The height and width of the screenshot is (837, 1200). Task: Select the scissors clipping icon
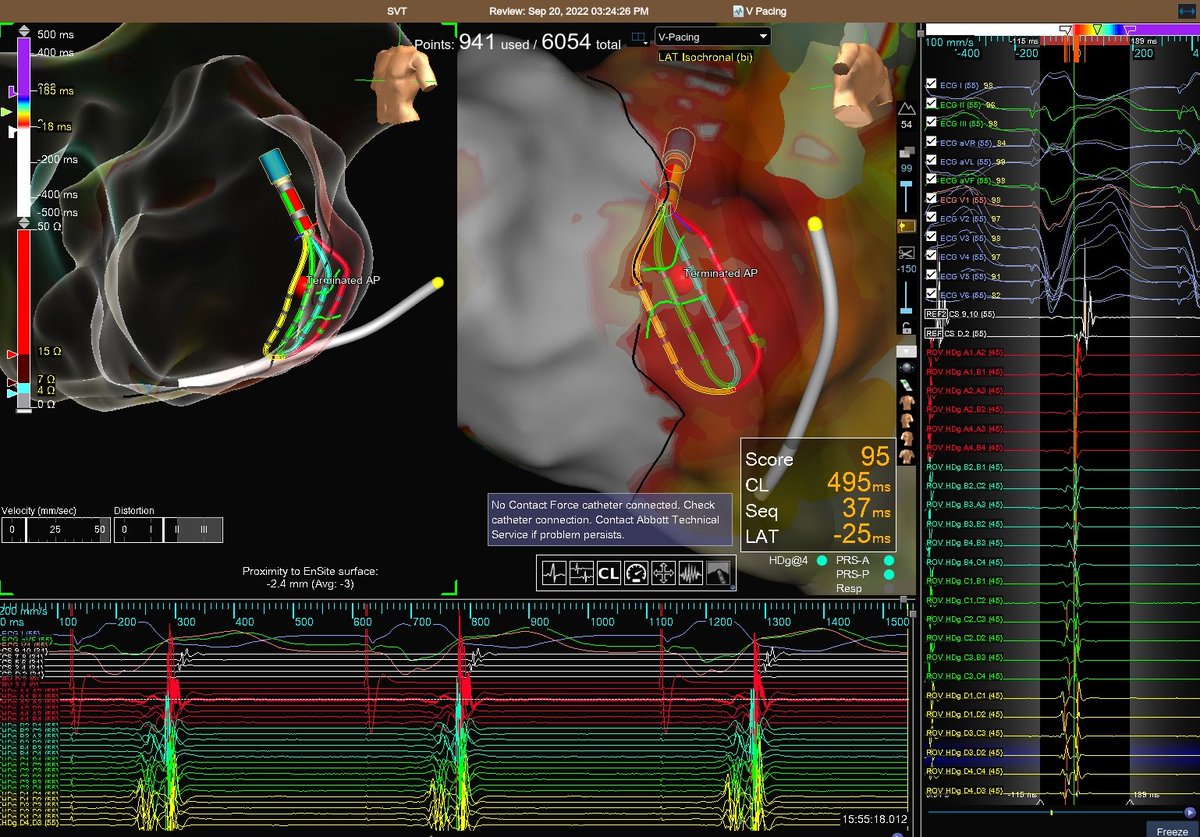click(x=907, y=253)
